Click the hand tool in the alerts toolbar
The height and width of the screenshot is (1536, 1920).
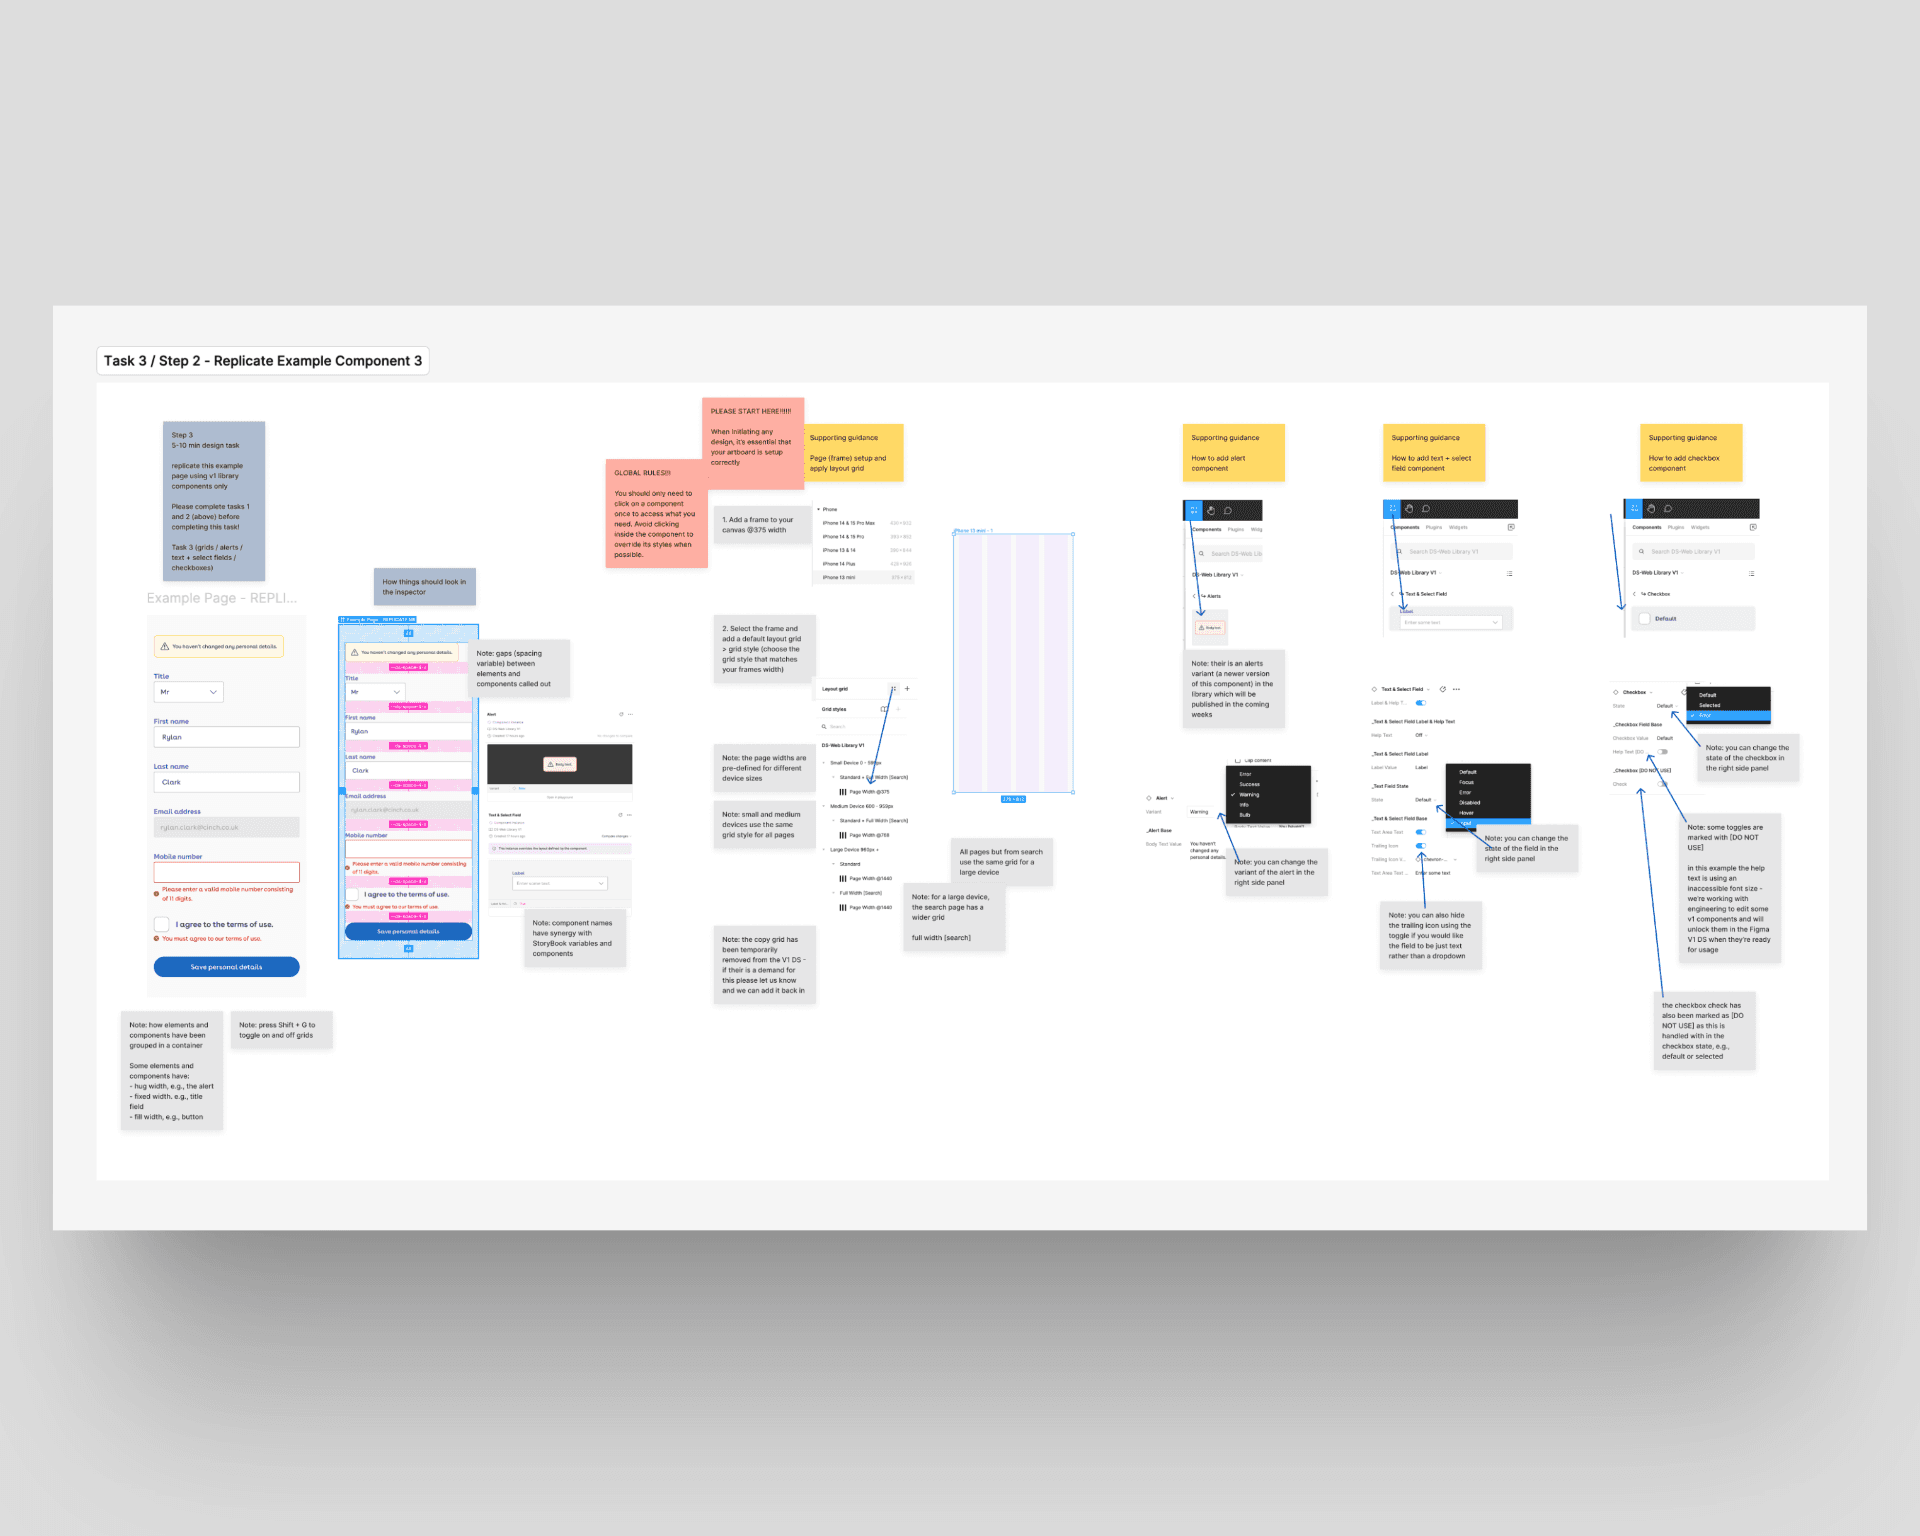pos(1211,510)
